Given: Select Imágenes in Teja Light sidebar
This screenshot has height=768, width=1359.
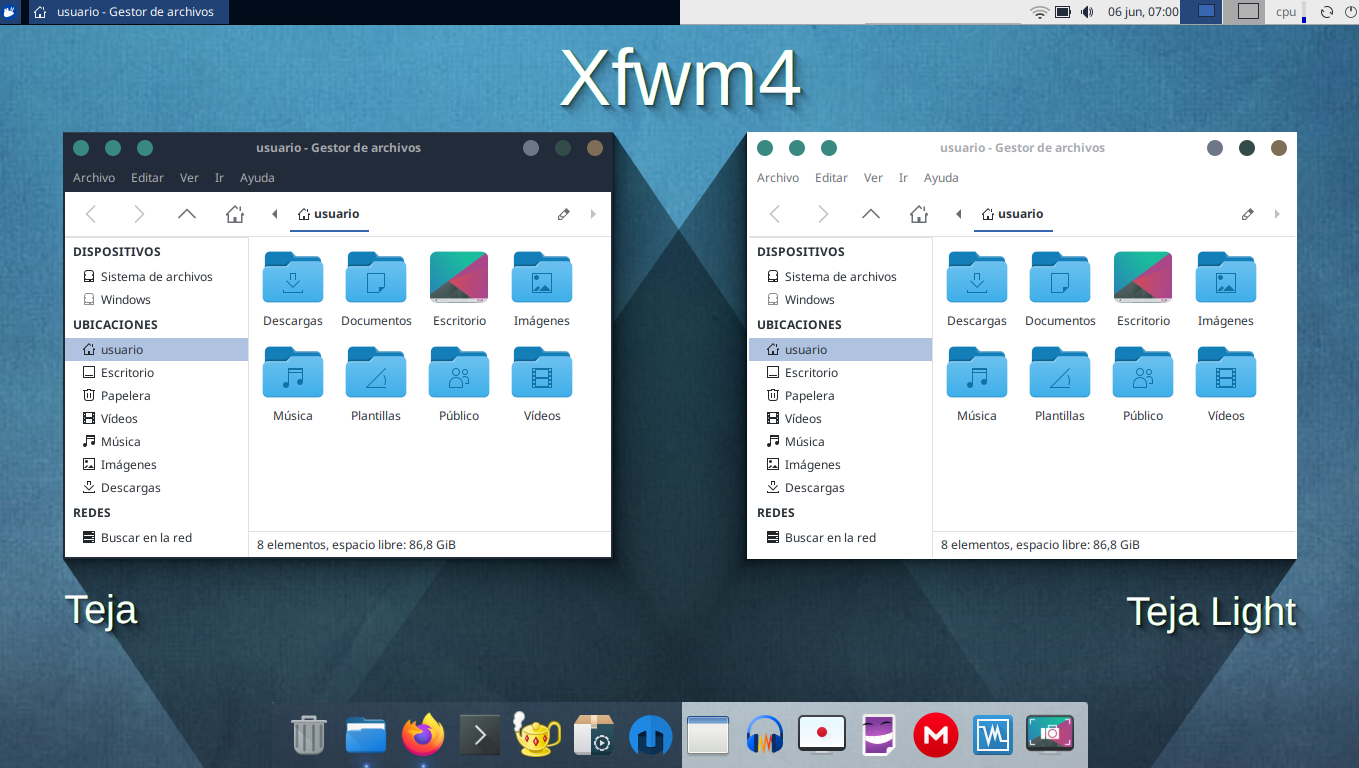Looking at the screenshot, I should [x=840, y=465].
